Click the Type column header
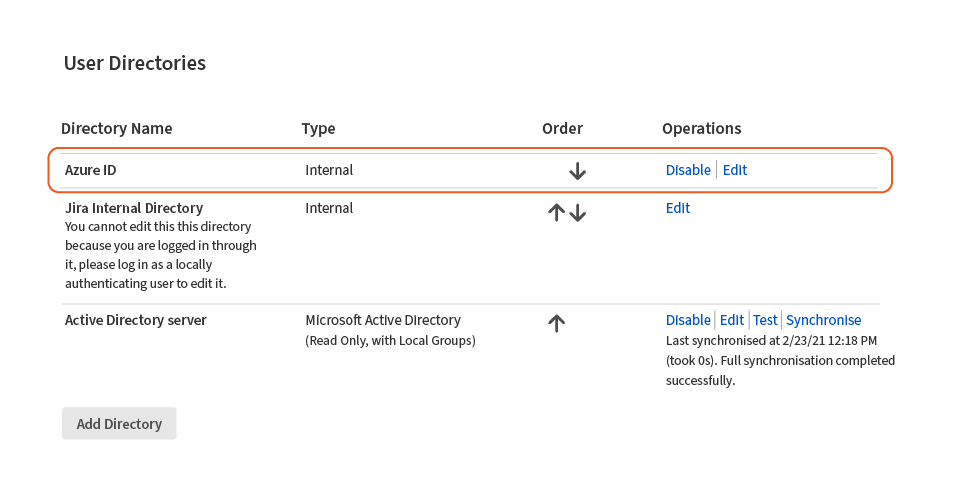The width and height of the screenshot is (955, 495). click(318, 128)
